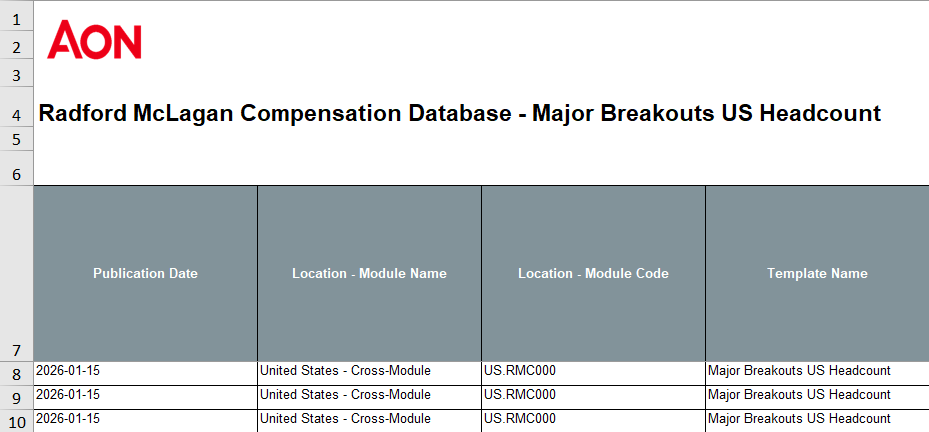Image resolution: width=929 pixels, height=432 pixels.
Task: Click the 2026-01-15 date cell in row 8
Action: click(145, 371)
